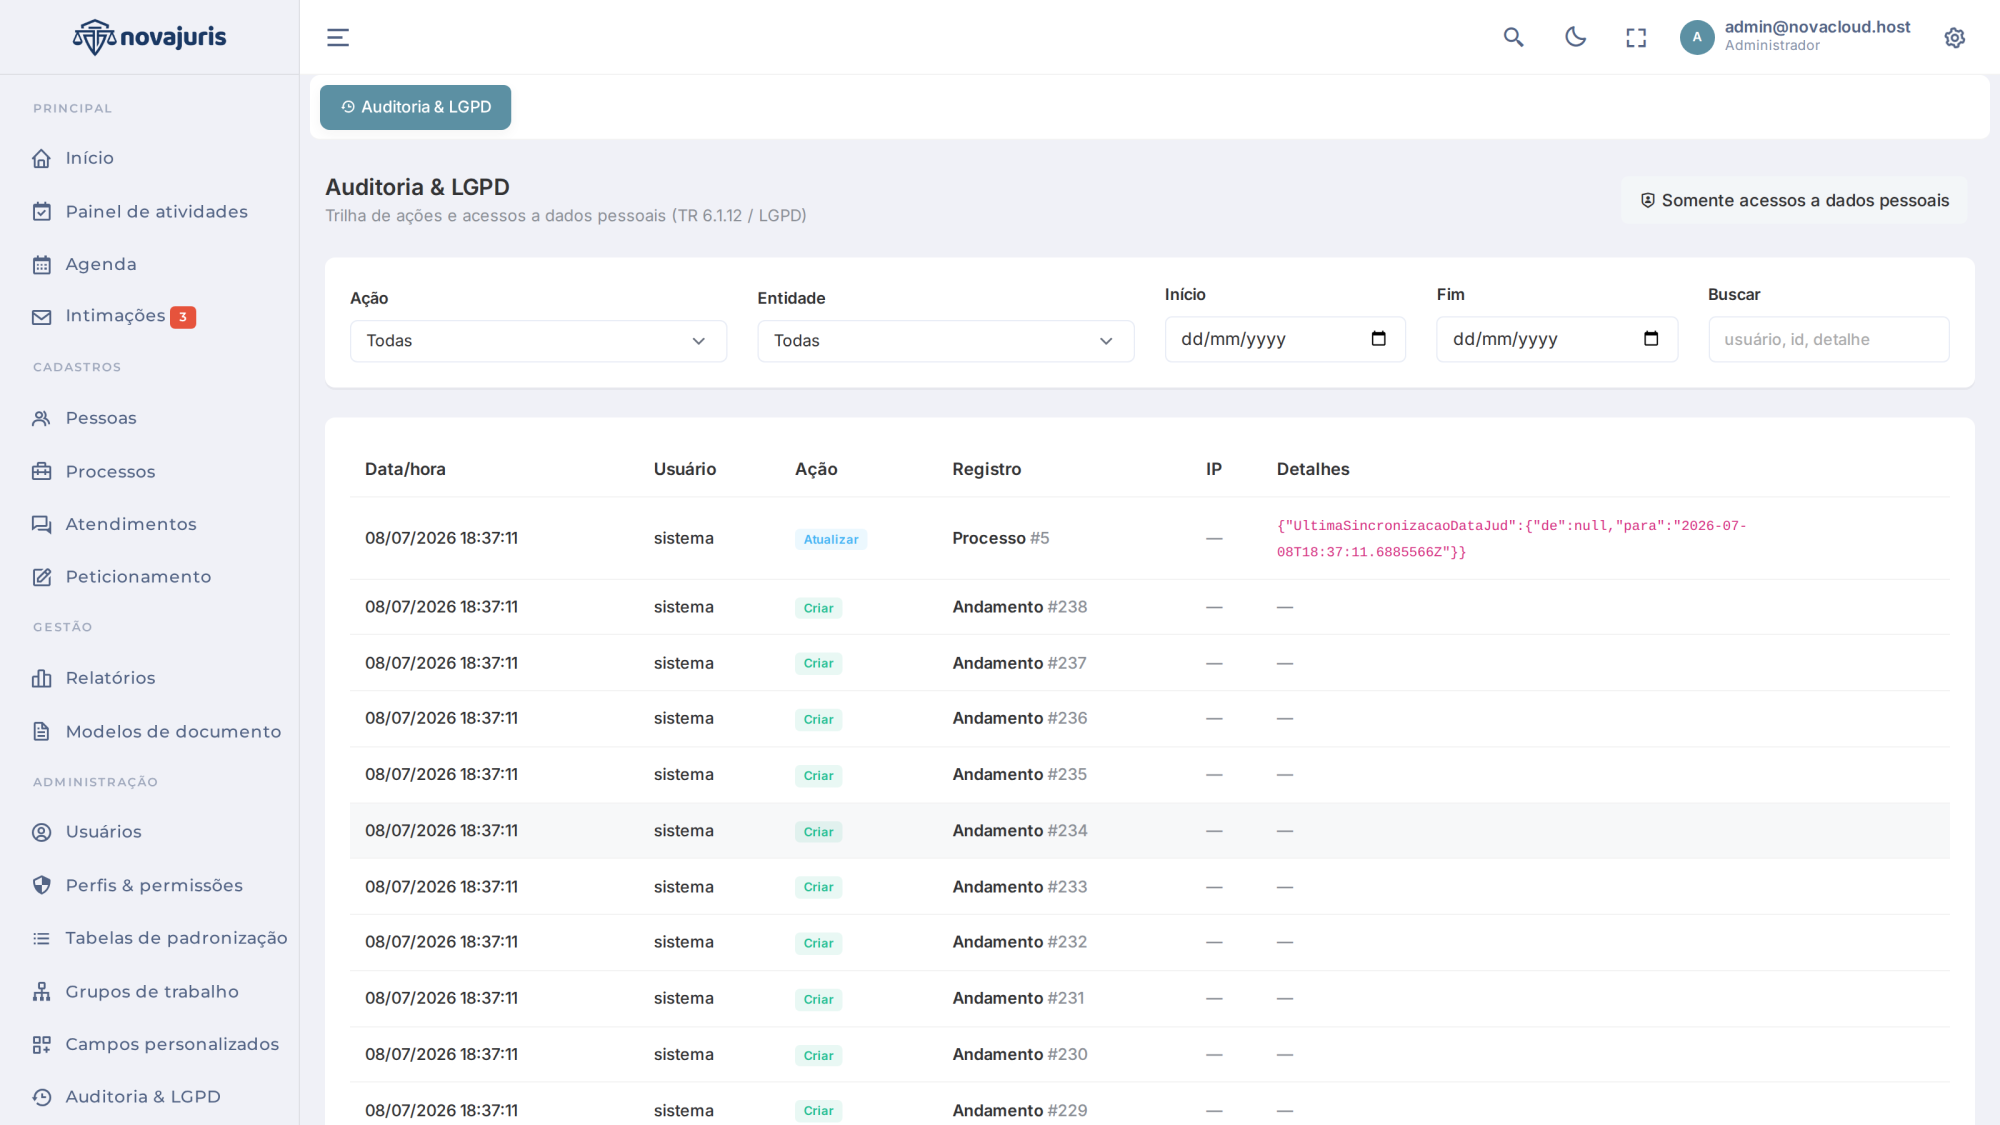2000x1125 pixels.
Task: Open the Andamento #236 record
Action: (1019, 718)
